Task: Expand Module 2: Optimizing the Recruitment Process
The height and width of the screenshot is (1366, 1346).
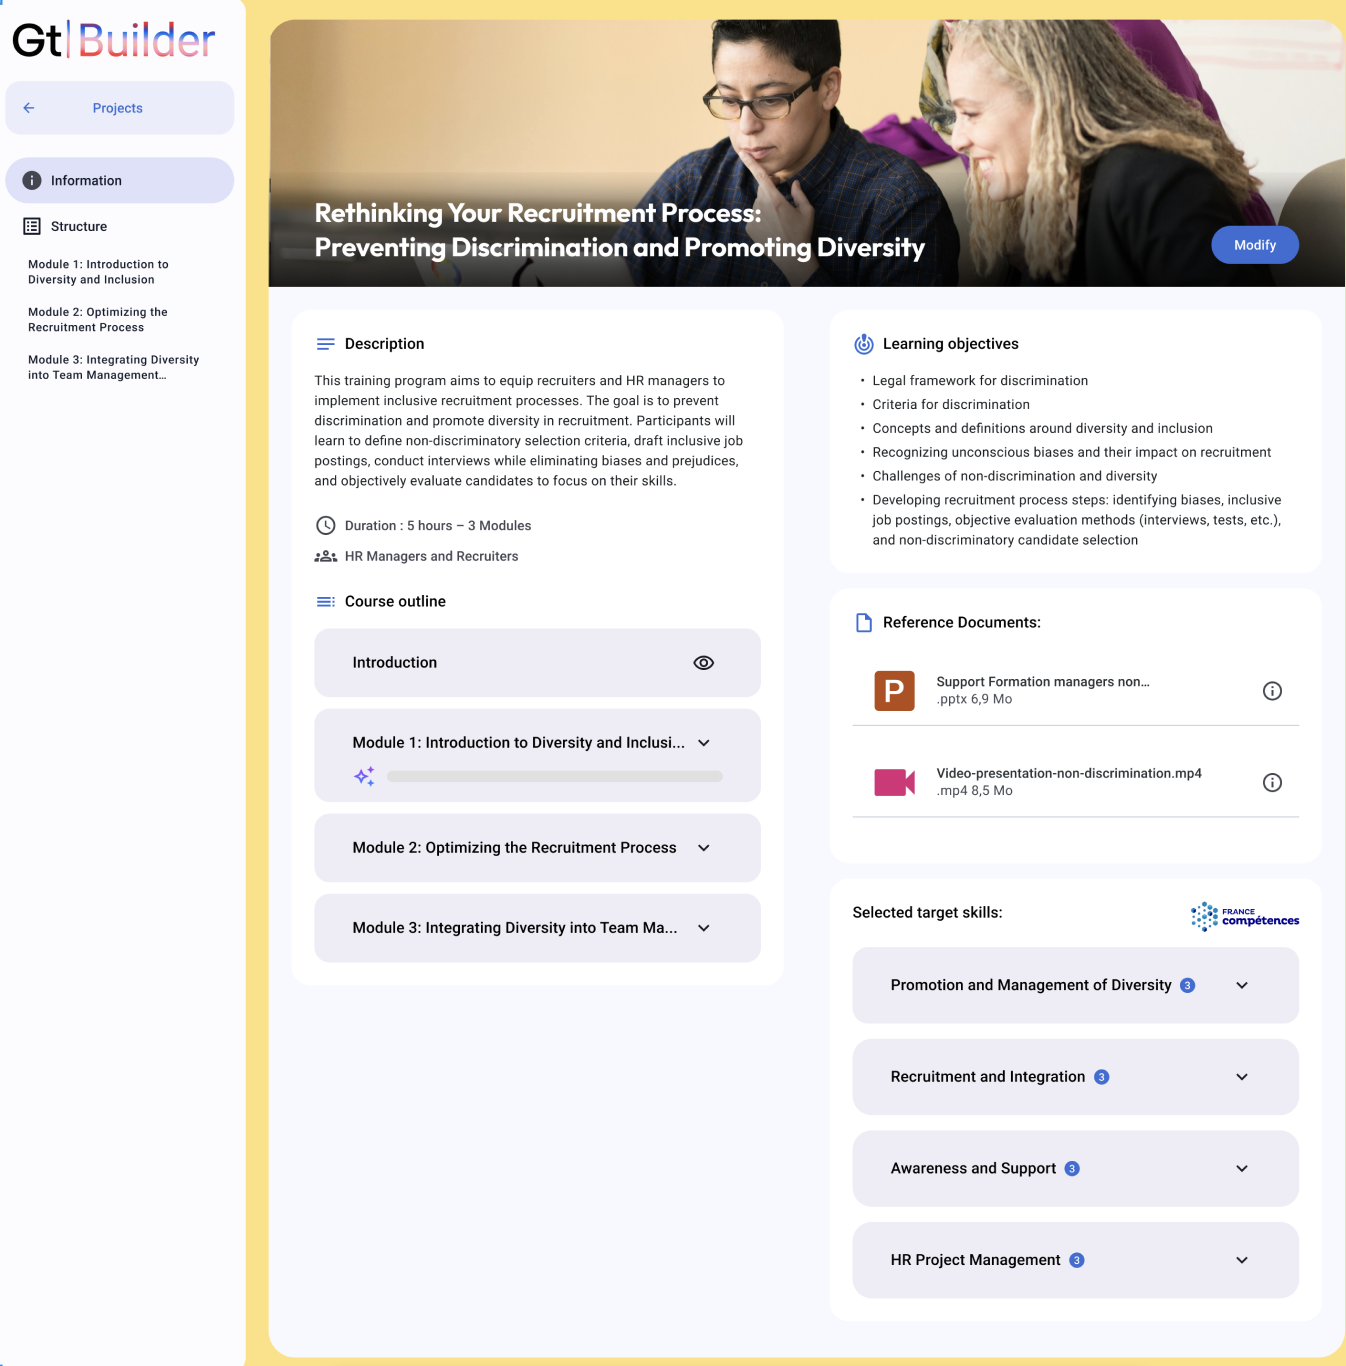Action: point(703,848)
